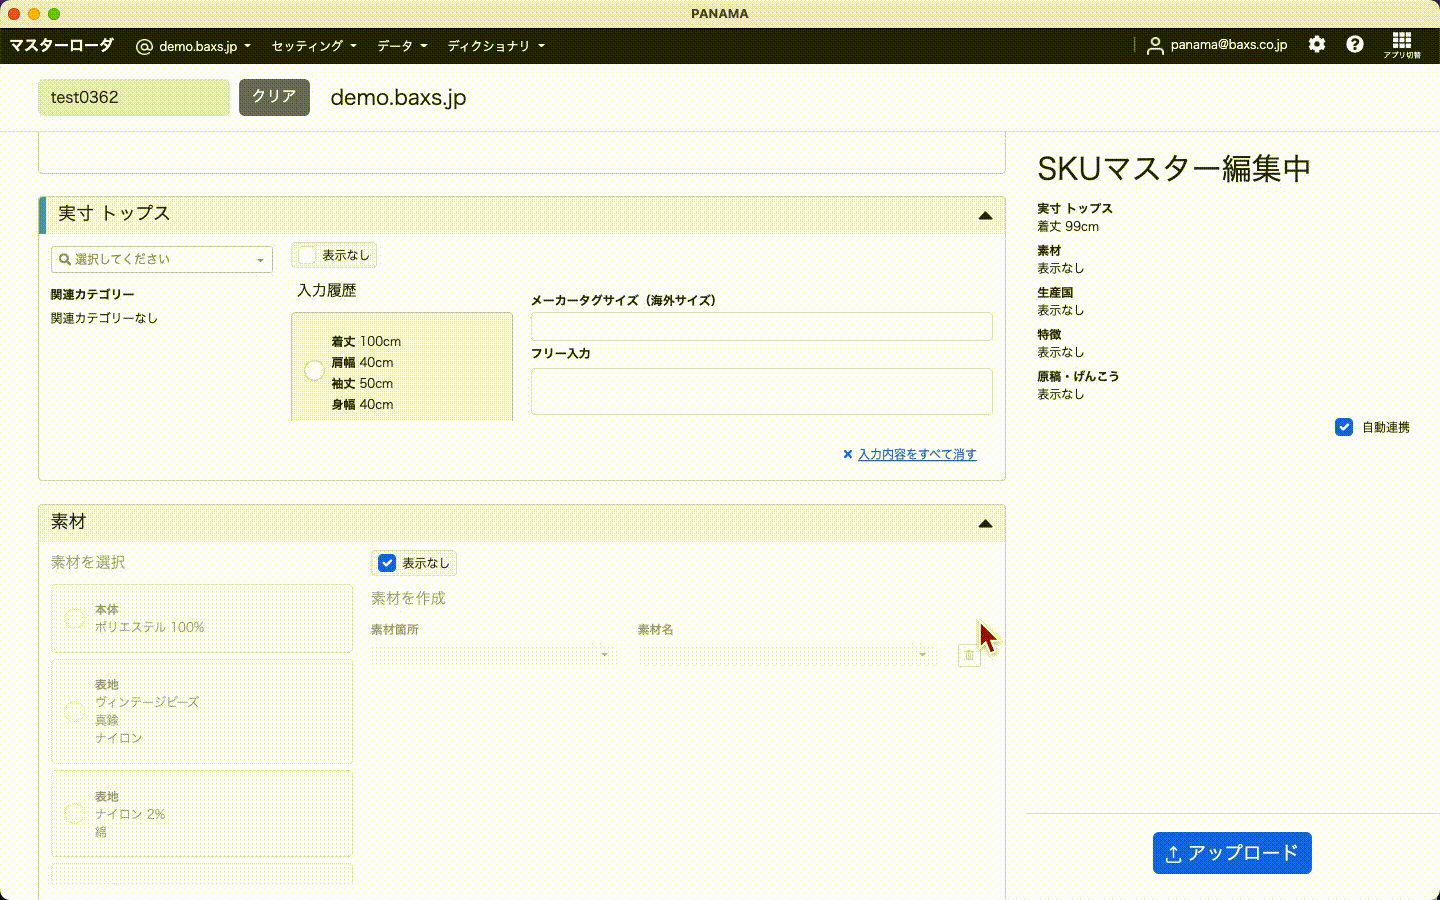
Task: Open the セッティング menu
Action: pyautogui.click(x=313, y=46)
